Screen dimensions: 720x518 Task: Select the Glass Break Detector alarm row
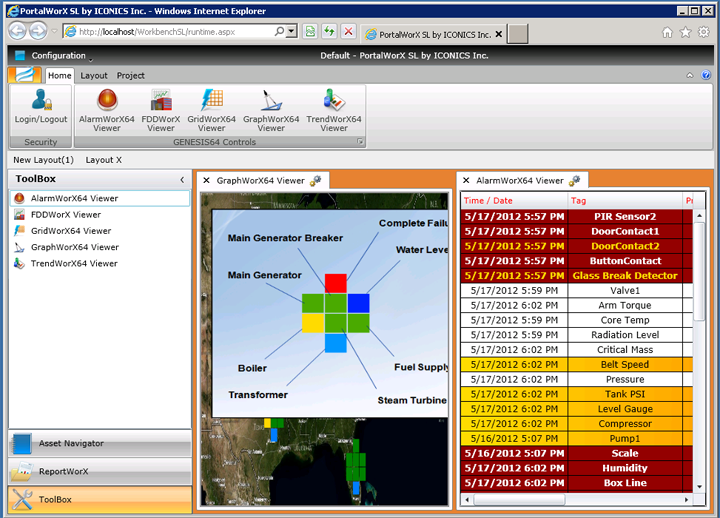576,276
